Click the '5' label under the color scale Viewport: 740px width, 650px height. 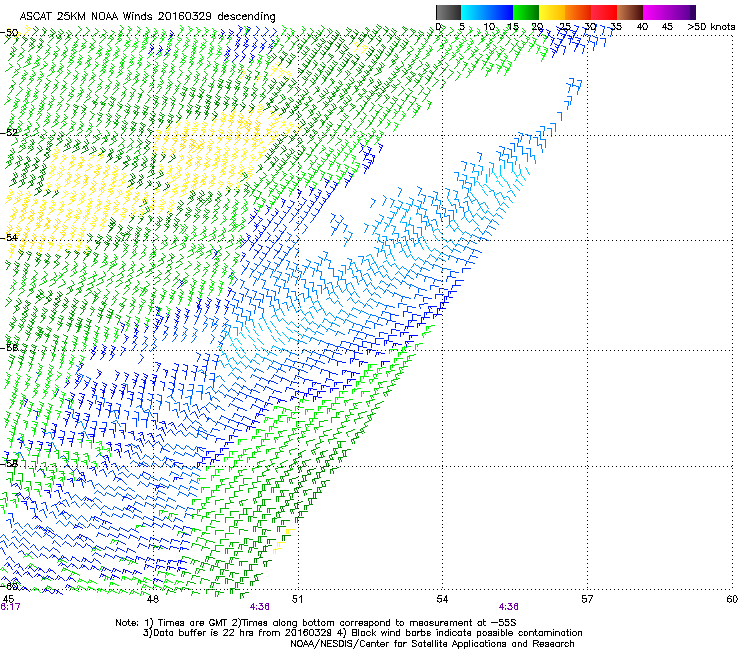pos(462,26)
